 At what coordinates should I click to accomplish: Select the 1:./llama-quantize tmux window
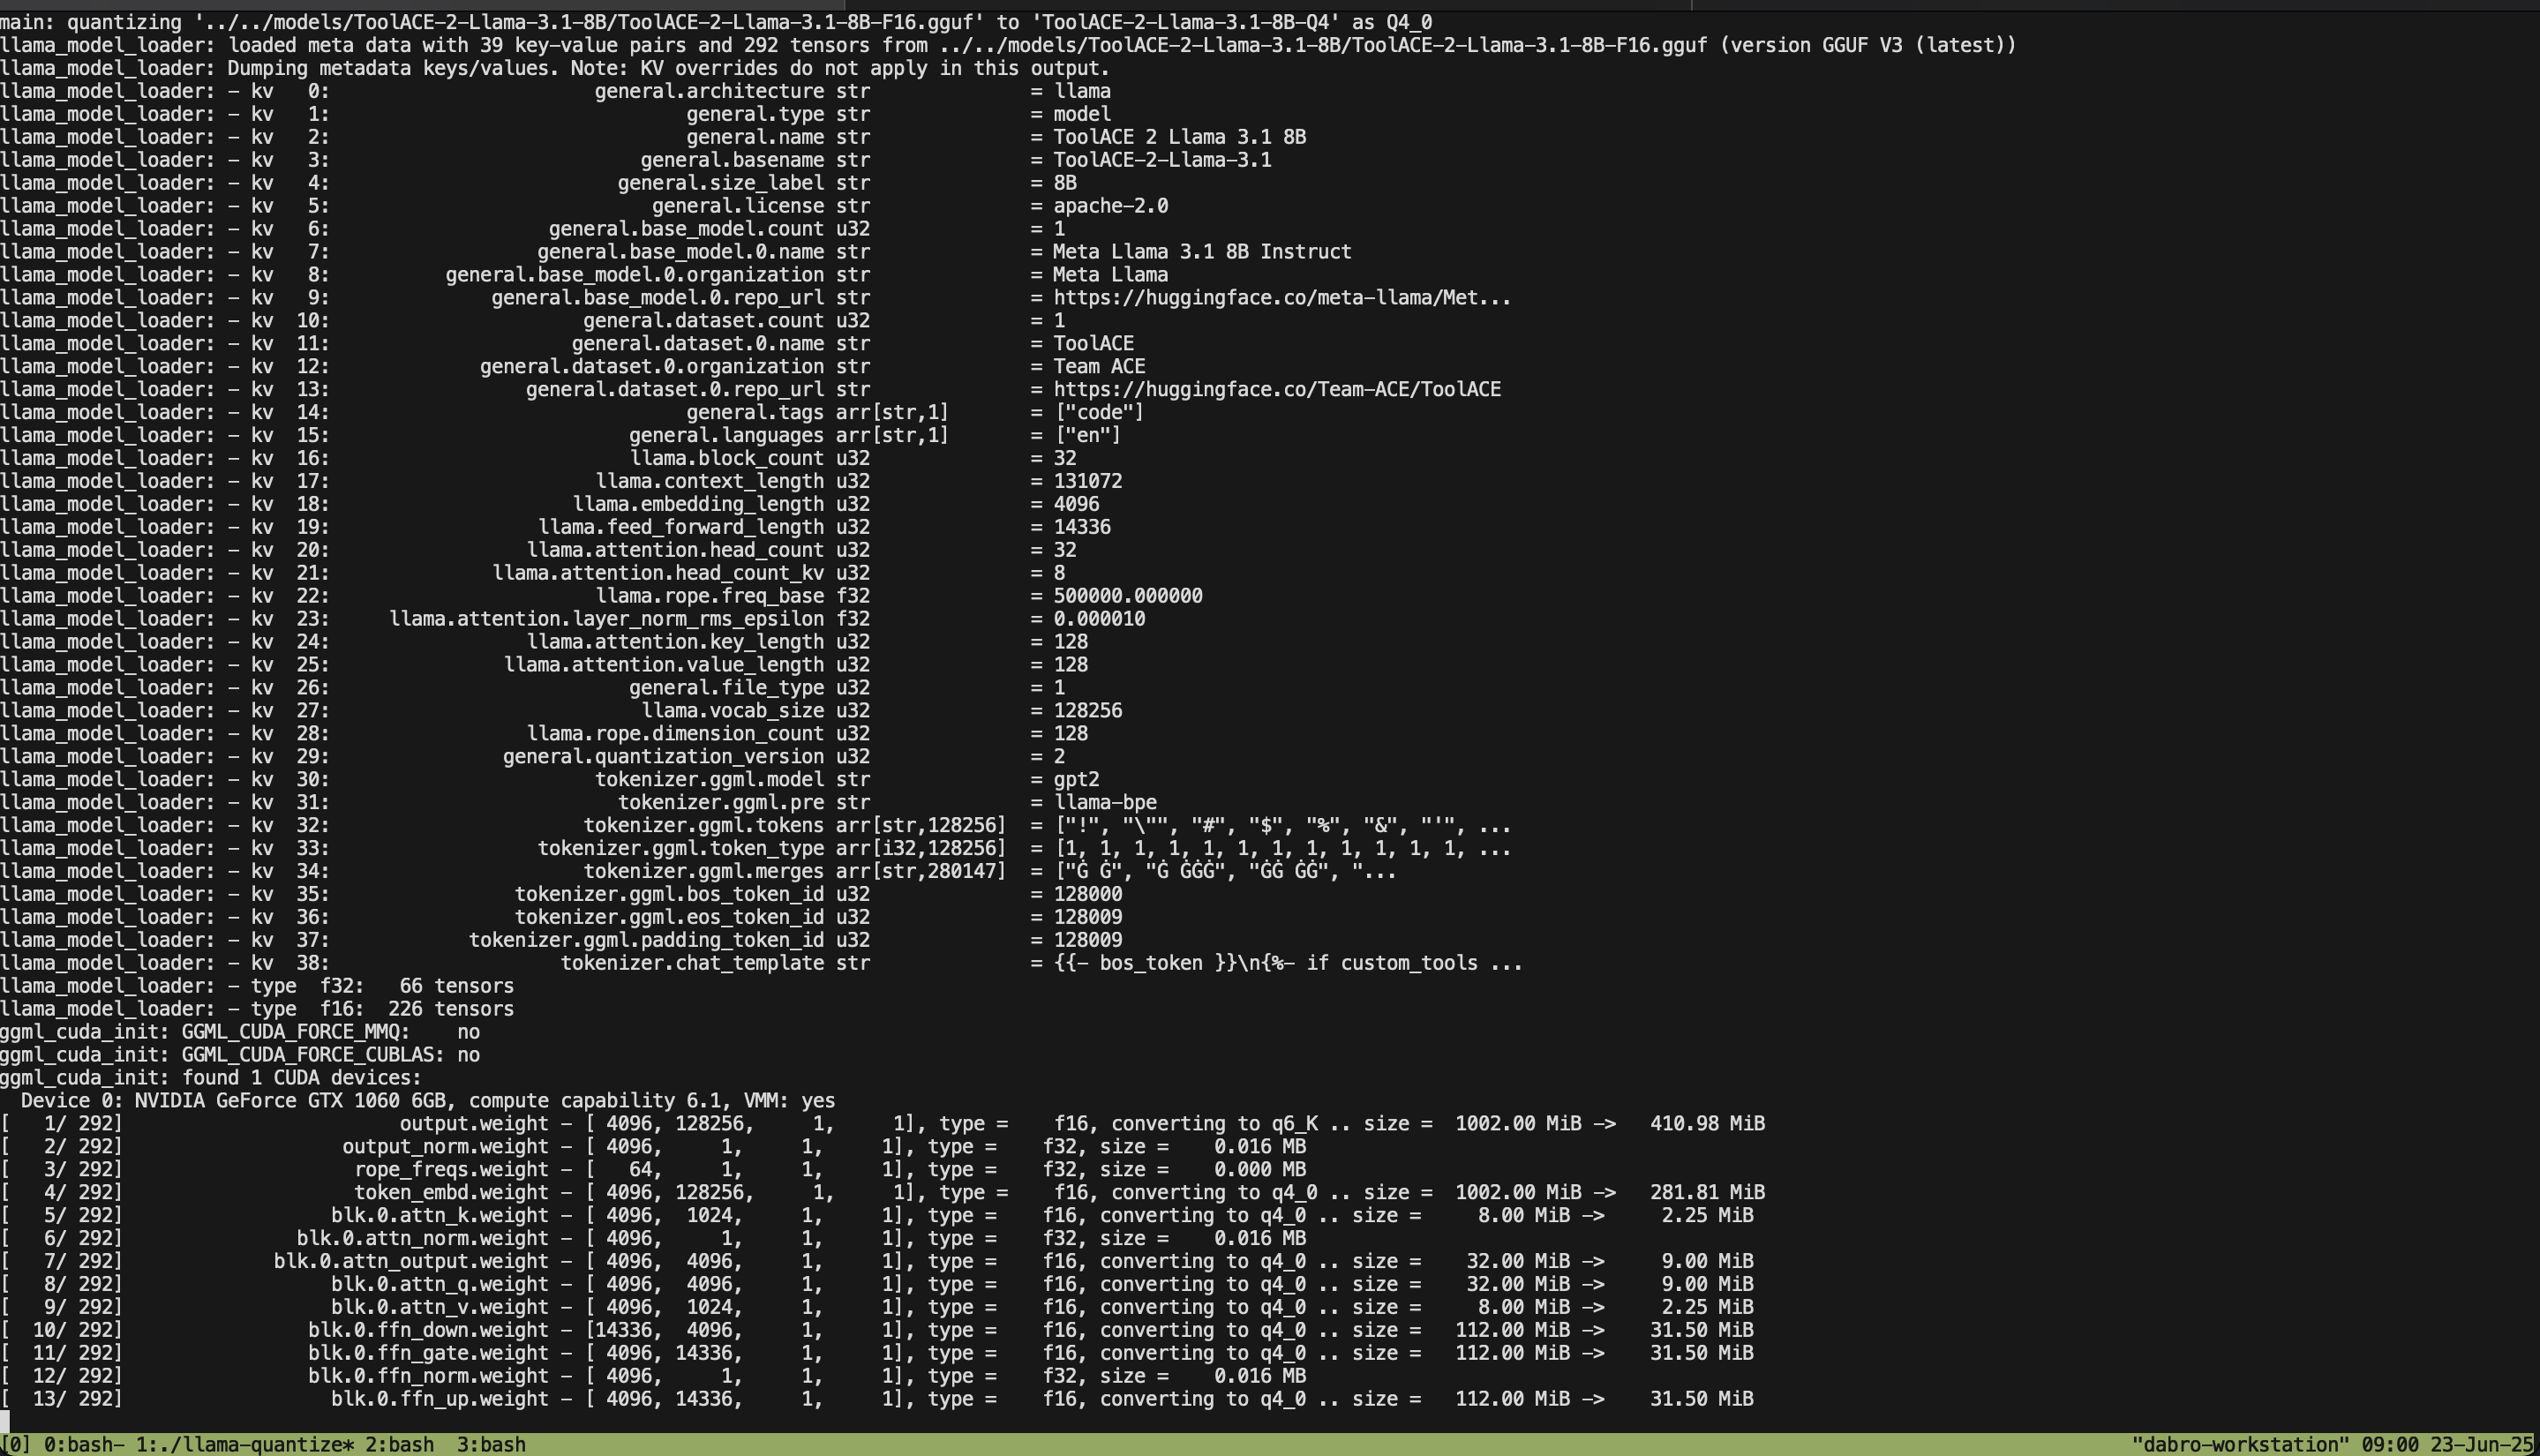pos(244,1444)
